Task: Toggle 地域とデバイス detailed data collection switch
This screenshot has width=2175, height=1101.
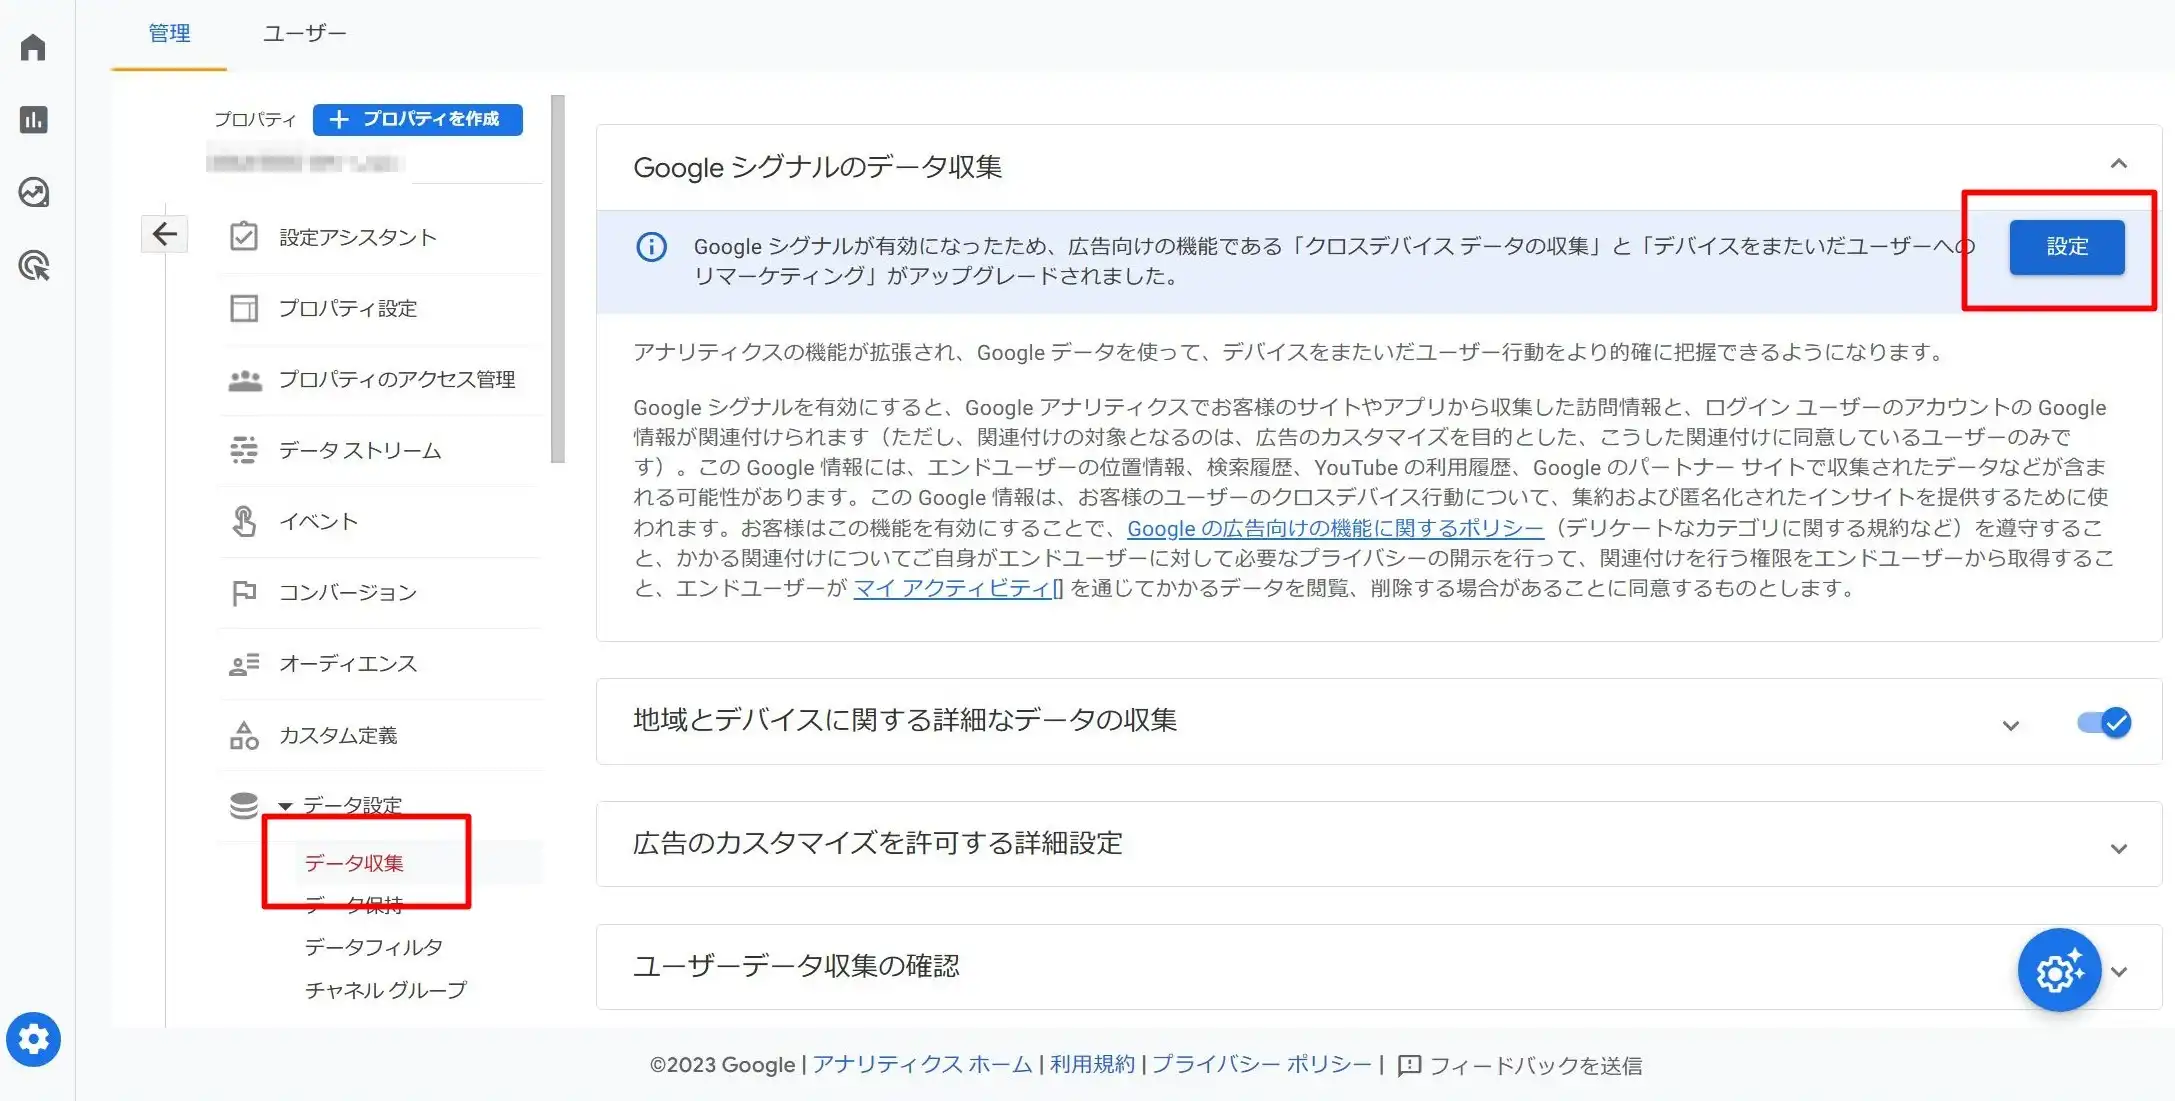Action: [x=2104, y=722]
